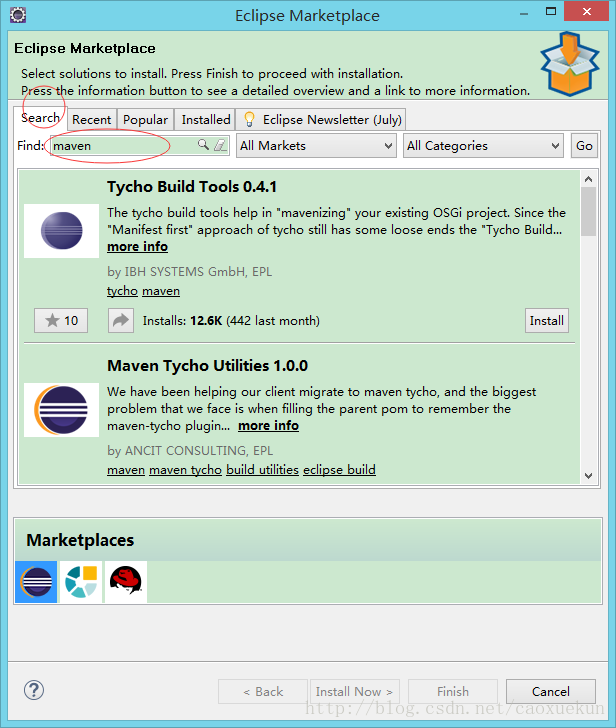Viewport: 616px width, 728px height.
Task: Click the build utilities tag link
Action: click(x=262, y=470)
